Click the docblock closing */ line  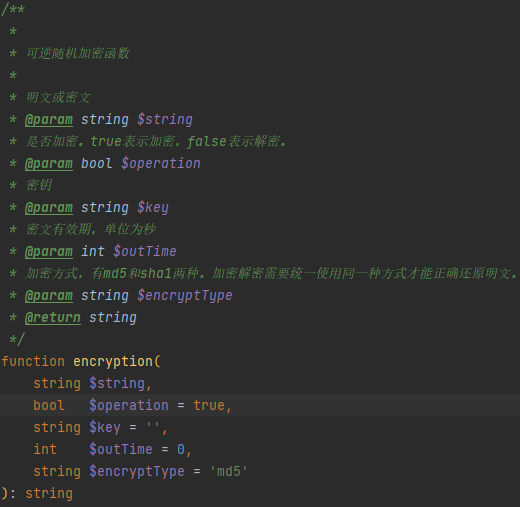coord(17,340)
